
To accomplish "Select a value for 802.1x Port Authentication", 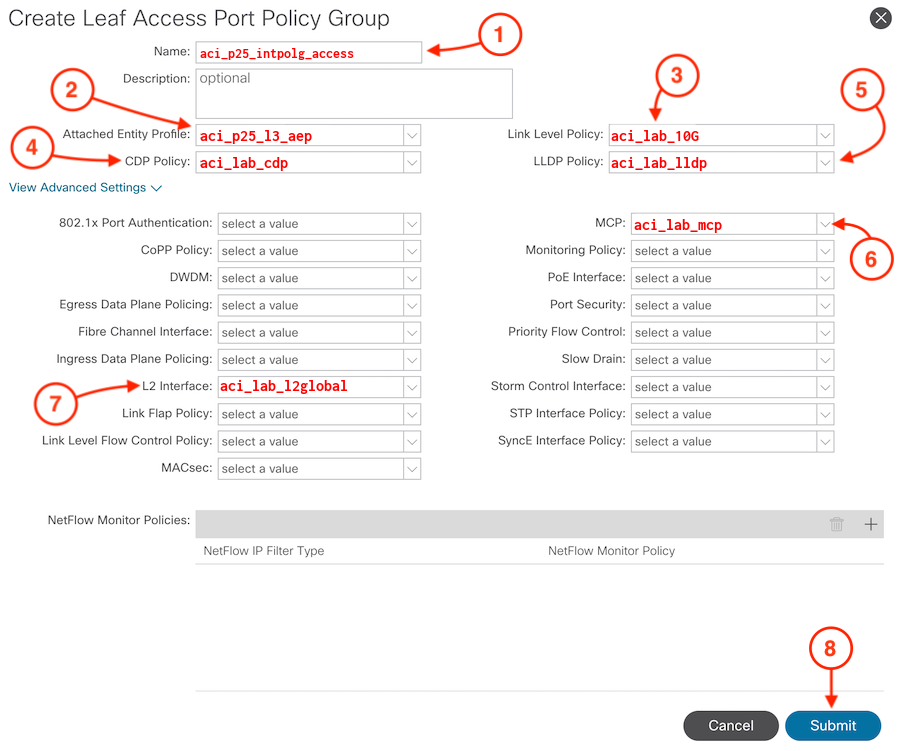I will click(411, 224).
